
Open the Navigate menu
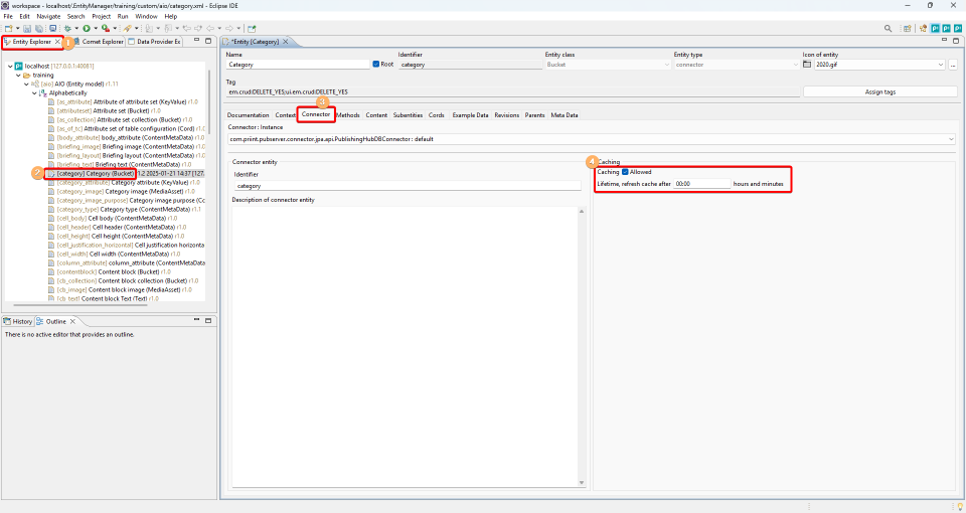pyautogui.click(x=49, y=16)
